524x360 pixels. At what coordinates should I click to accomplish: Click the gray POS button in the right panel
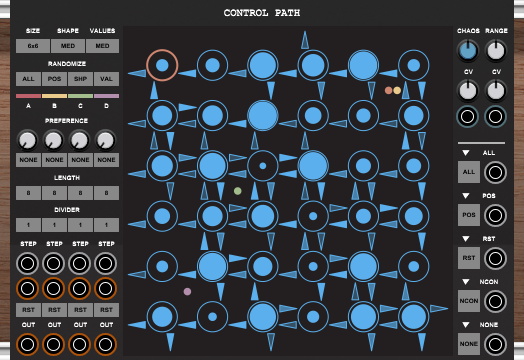[469, 215]
